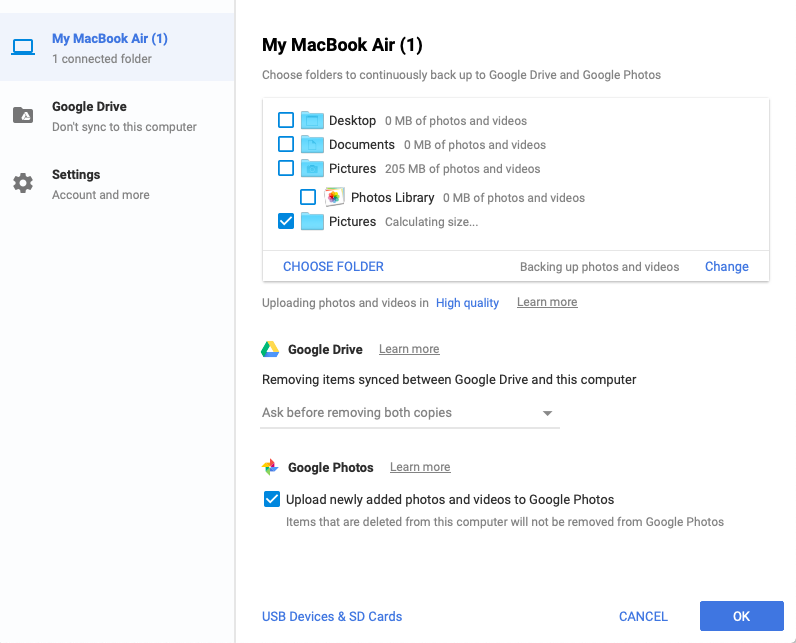
Task: Click the CANCEL button
Action: click(x=643, y=616)
